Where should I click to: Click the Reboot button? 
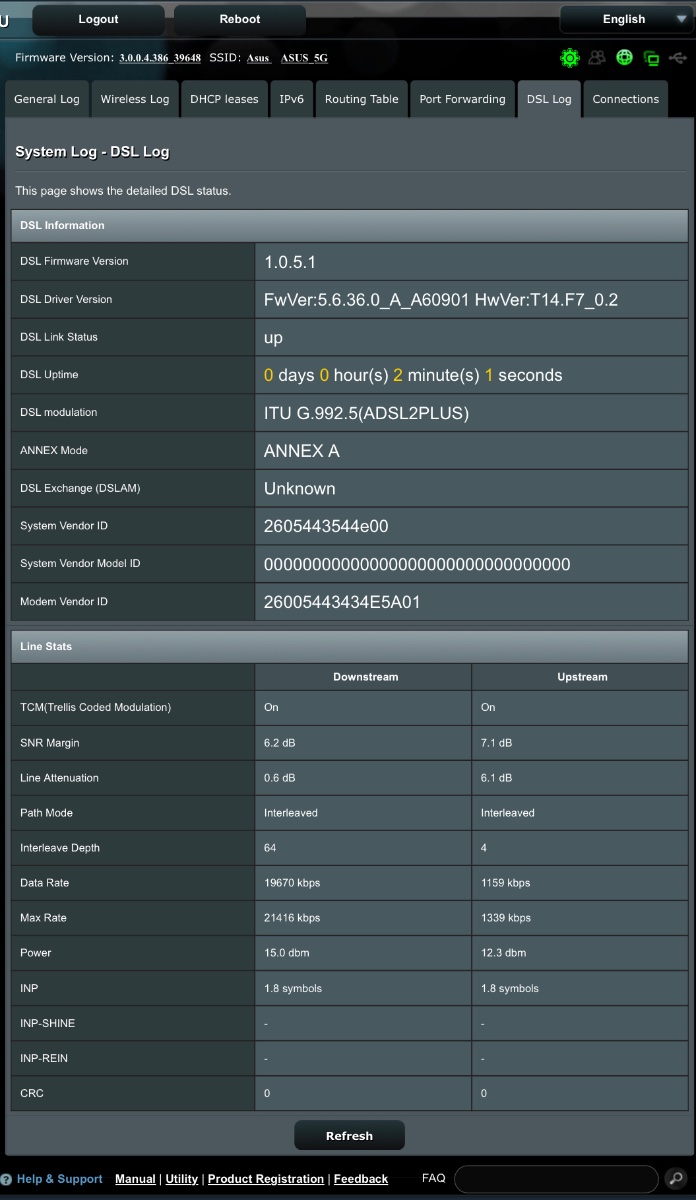pyautogui.click(x=240, y=19)
